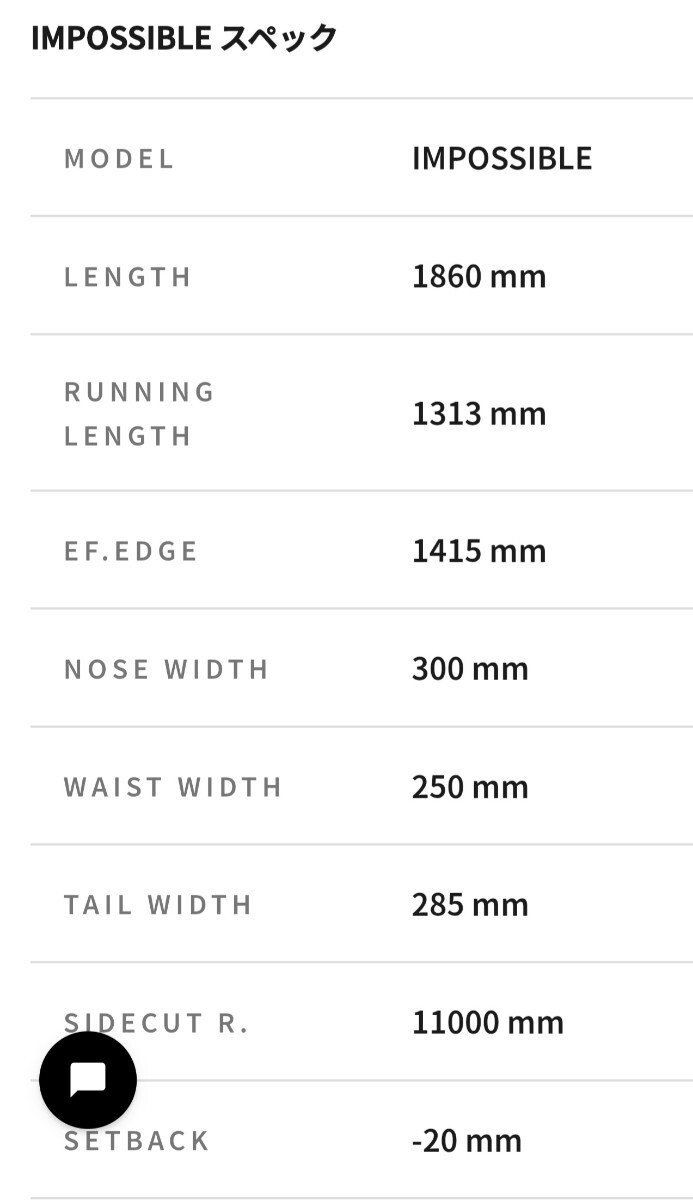
Task: Select the 1415 mm effective edge value
Action: click(479, 551)
